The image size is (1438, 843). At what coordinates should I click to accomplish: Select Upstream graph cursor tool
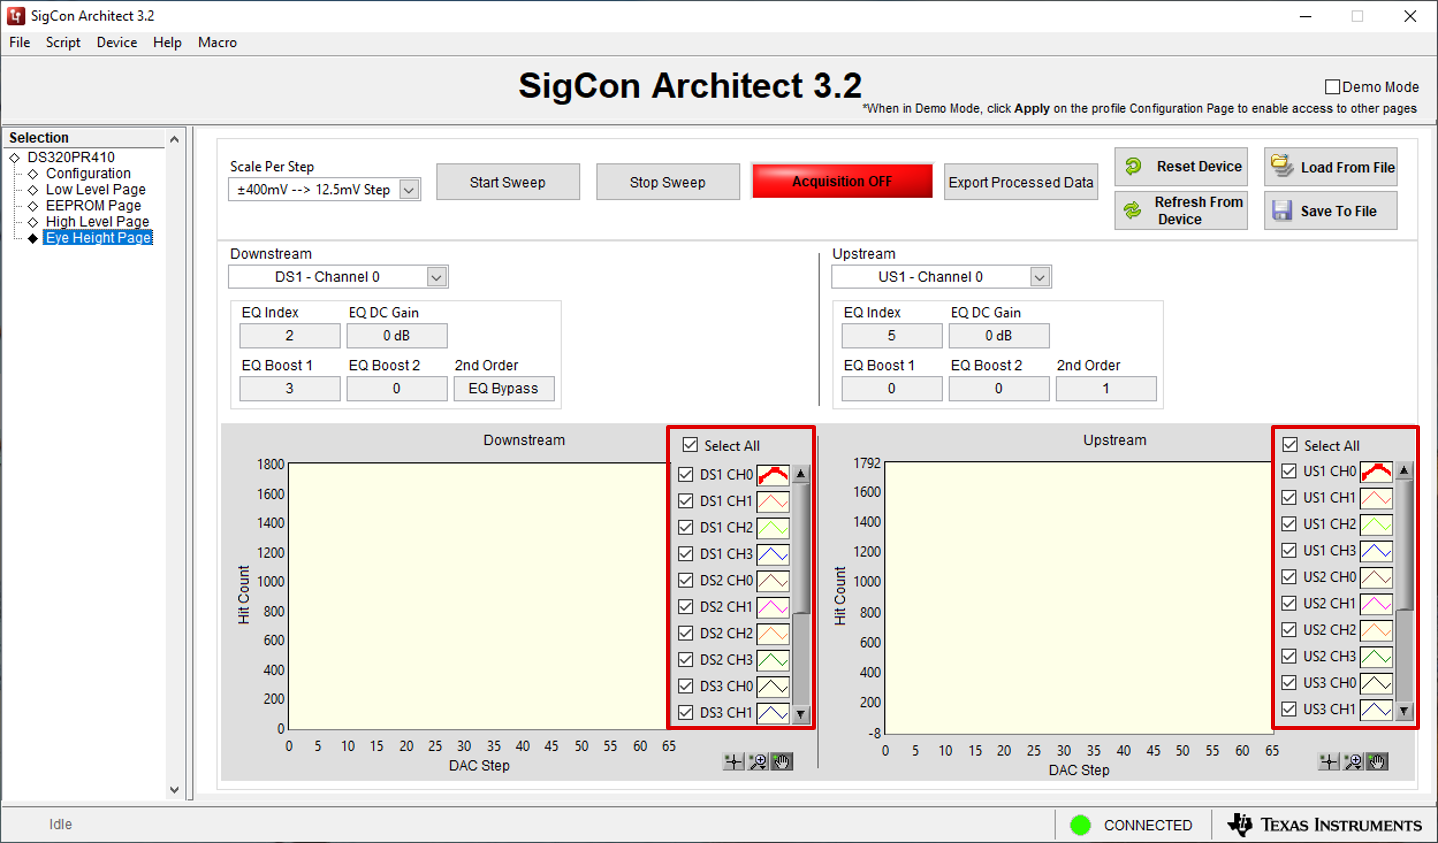point(1329,762)
